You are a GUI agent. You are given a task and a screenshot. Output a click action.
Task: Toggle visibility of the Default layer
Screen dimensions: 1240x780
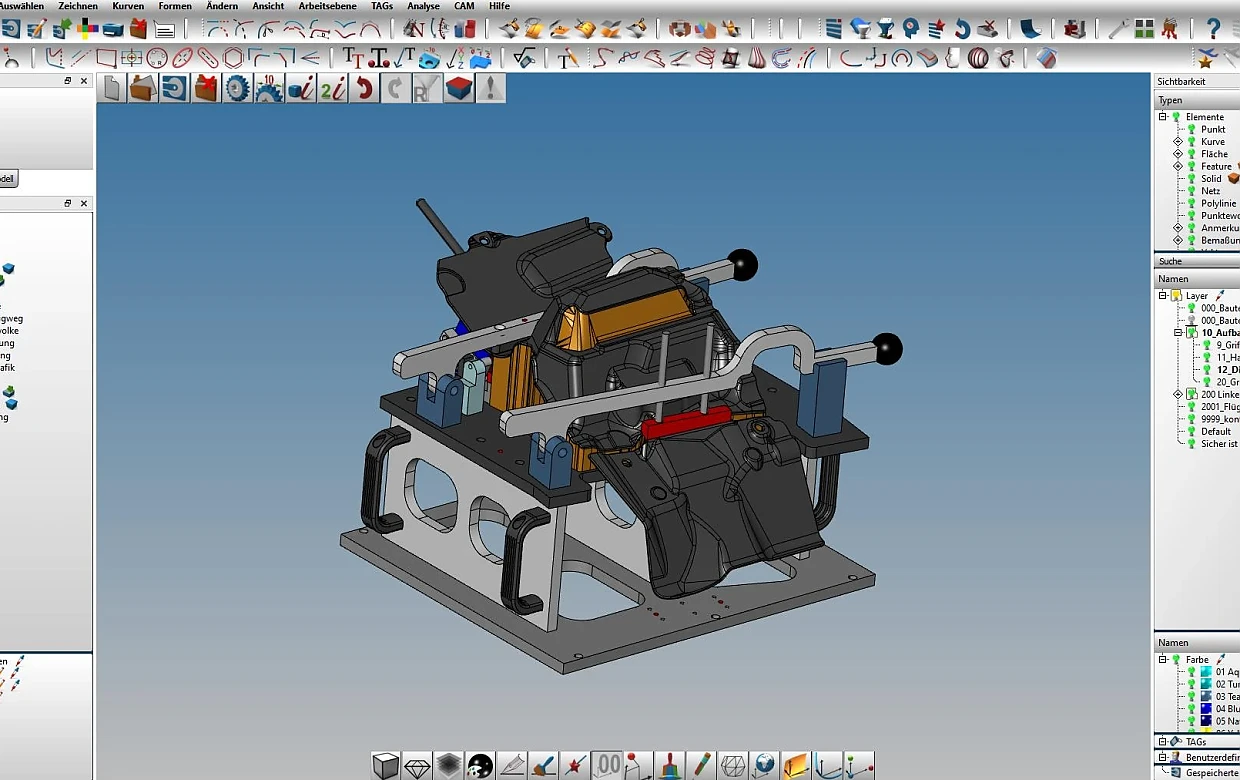pyautogui.click(x=1191, y=432)
